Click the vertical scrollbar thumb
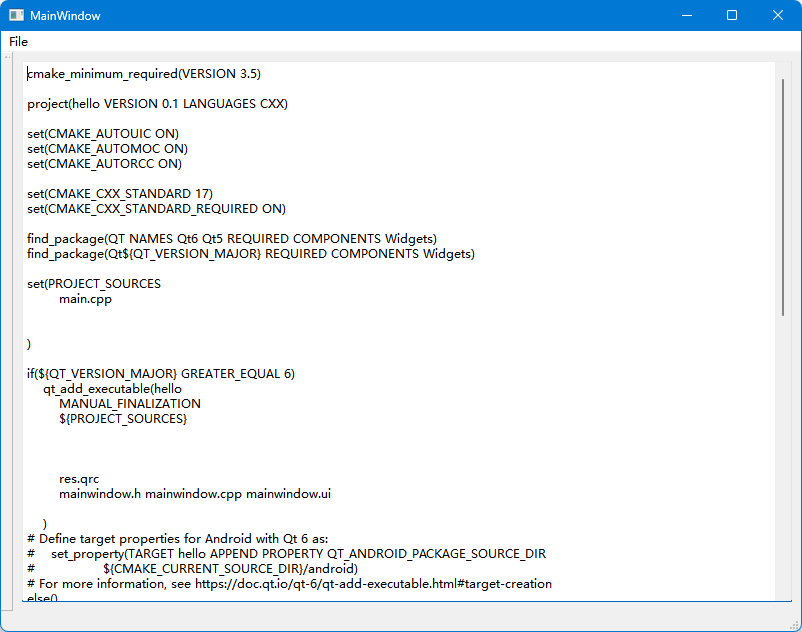Screen dimensions: 802x632 pyautogui.click(x=782, y=195)
